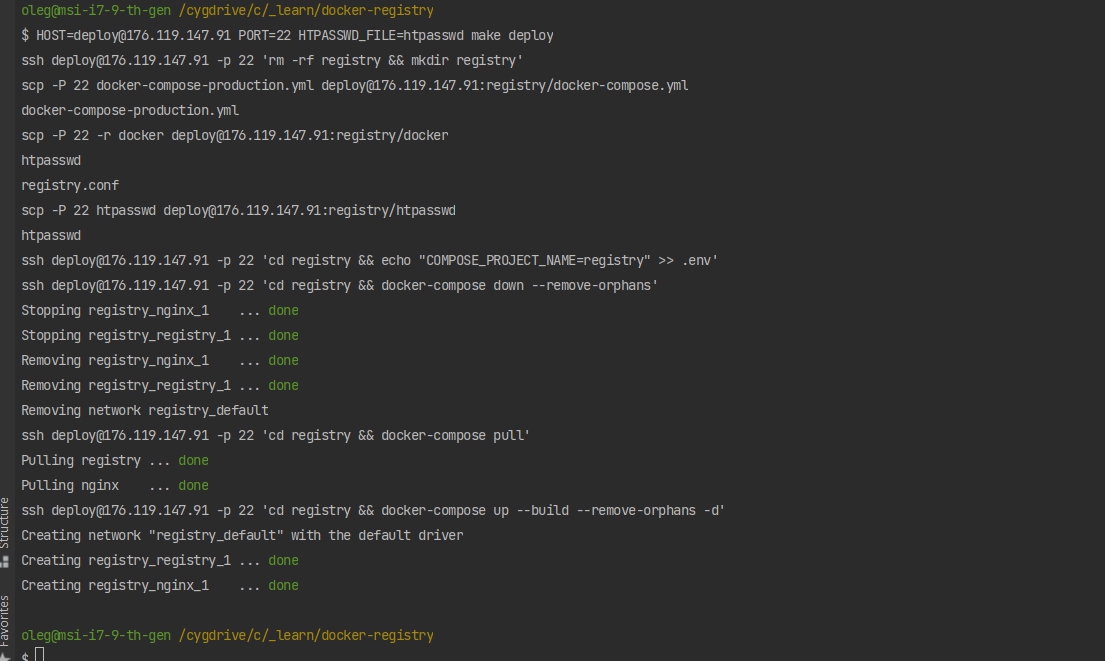The height and width of the screenshot is (661, 1105).
Task: Open the Structure tool window tab
Action: [5, 522]
